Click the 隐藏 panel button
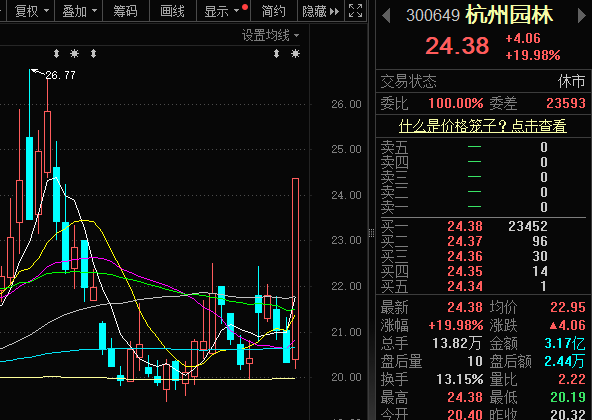 click(x=321, y=11)
